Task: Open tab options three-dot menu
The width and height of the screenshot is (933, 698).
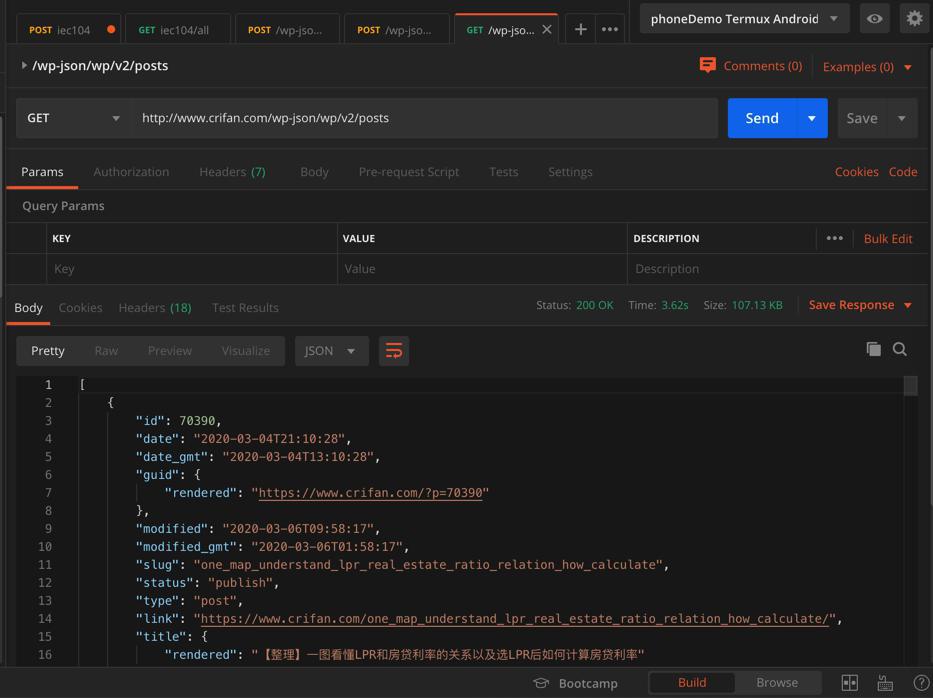Action: [610, 29]
